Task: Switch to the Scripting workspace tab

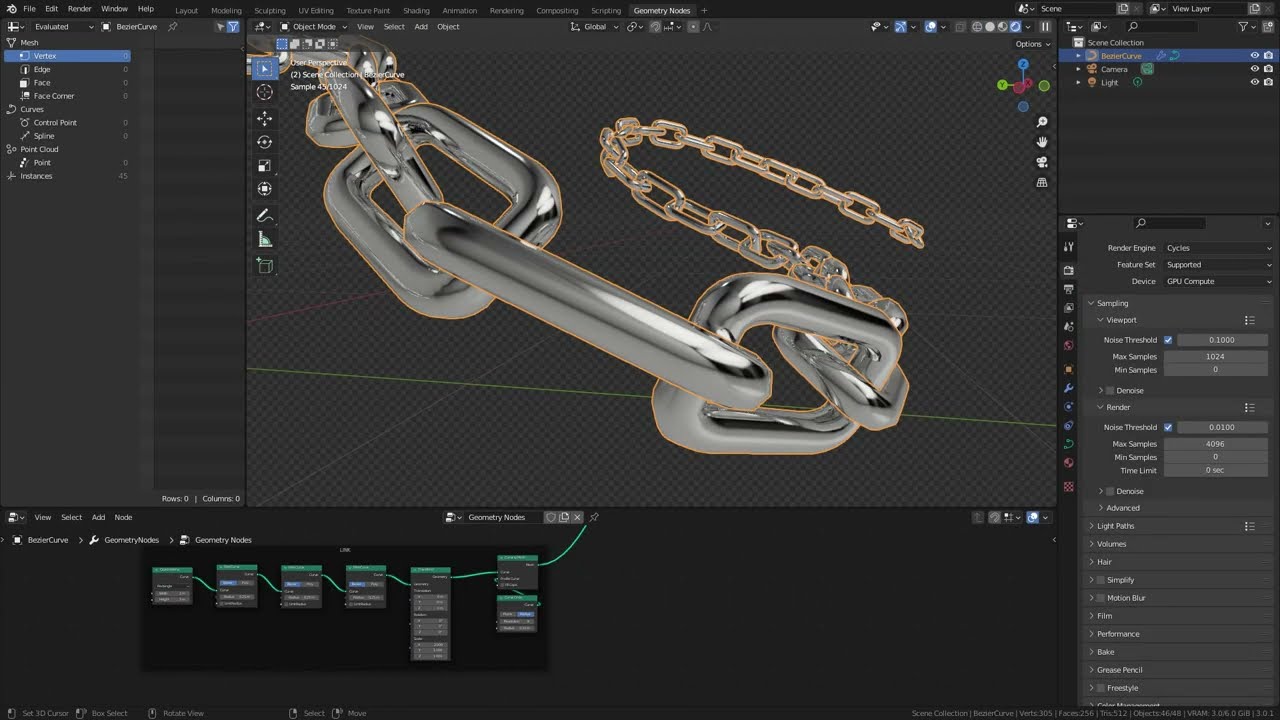Action: tap(606, 10)
